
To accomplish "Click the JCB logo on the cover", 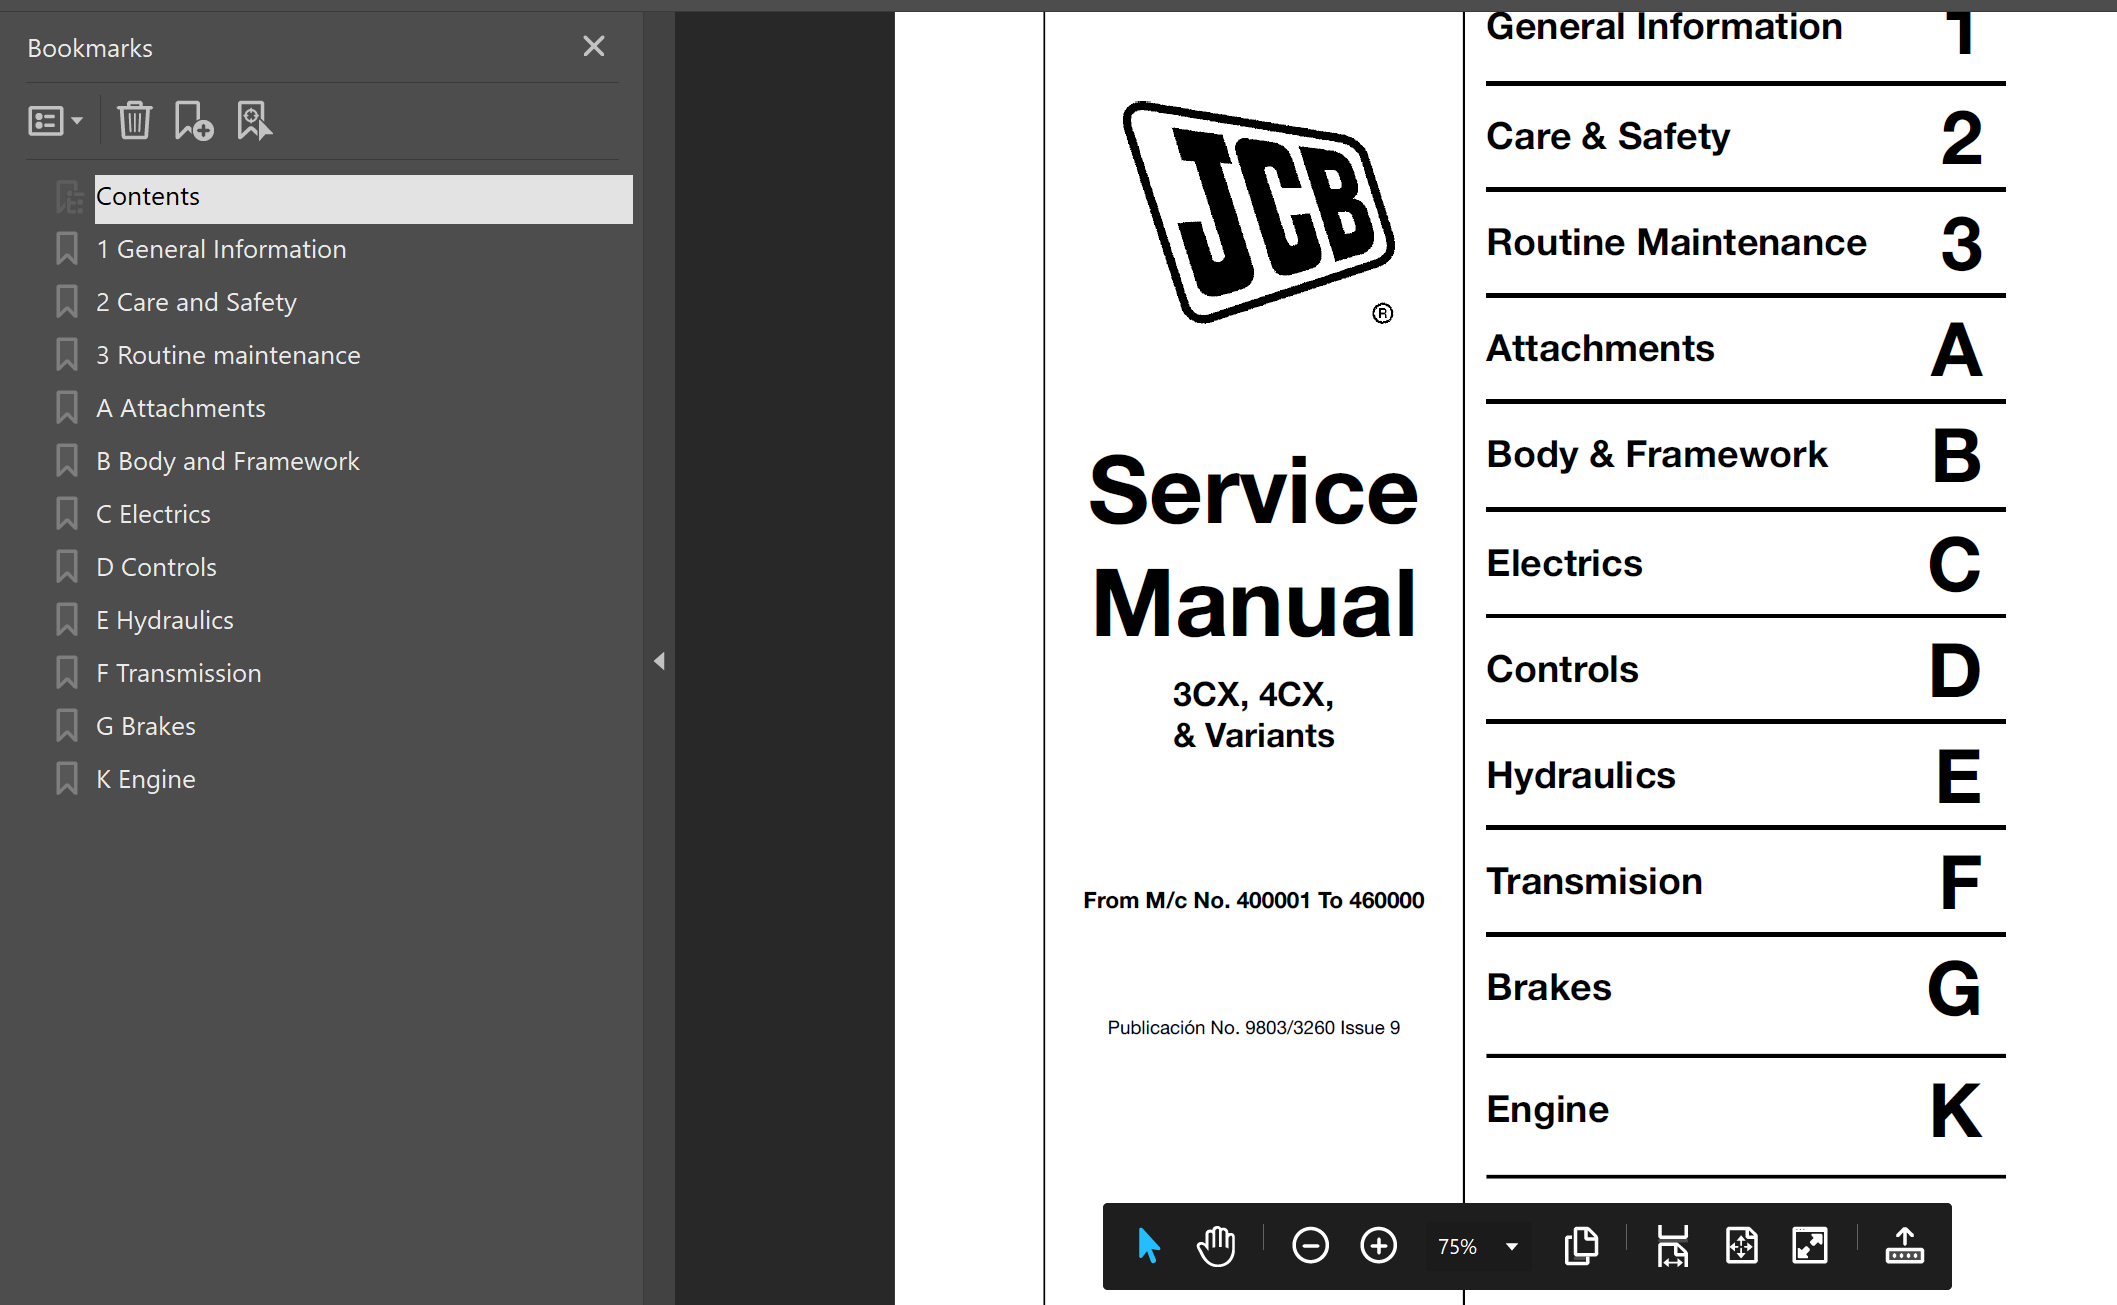I will [x=1258, y=212].
